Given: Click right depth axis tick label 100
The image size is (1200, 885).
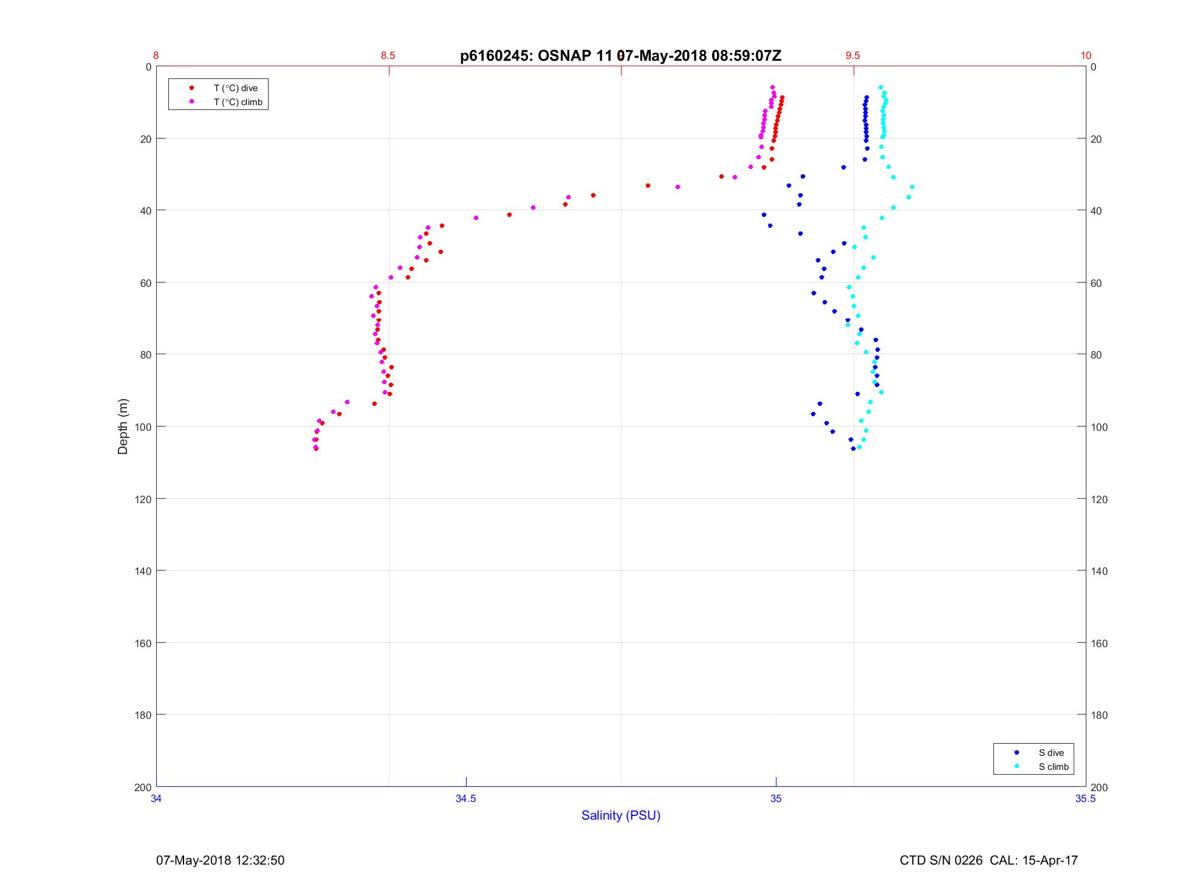Looking at the screenshot, I should point(1101,427).
